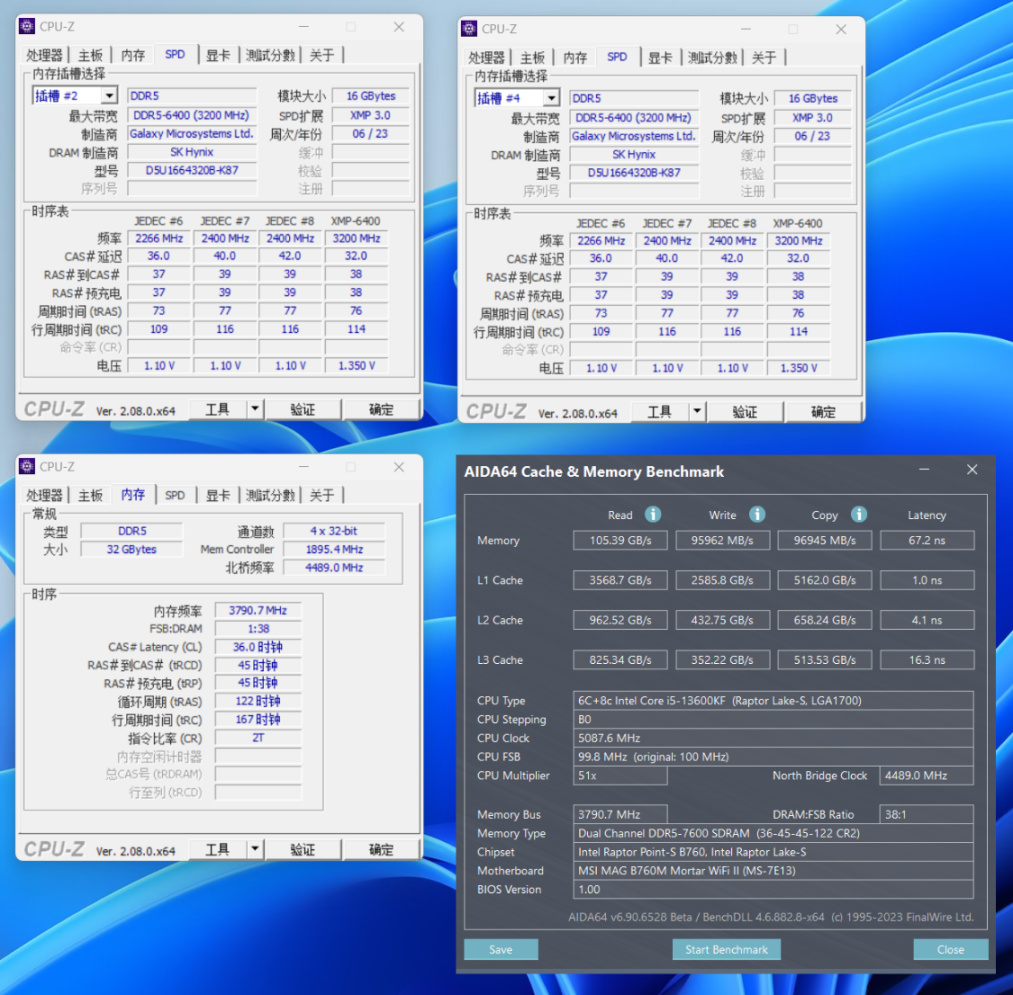Screen dimensions: 1013x995
Task: Click CPU Type field showing i5-13600KF
Action: coord(773,700)
